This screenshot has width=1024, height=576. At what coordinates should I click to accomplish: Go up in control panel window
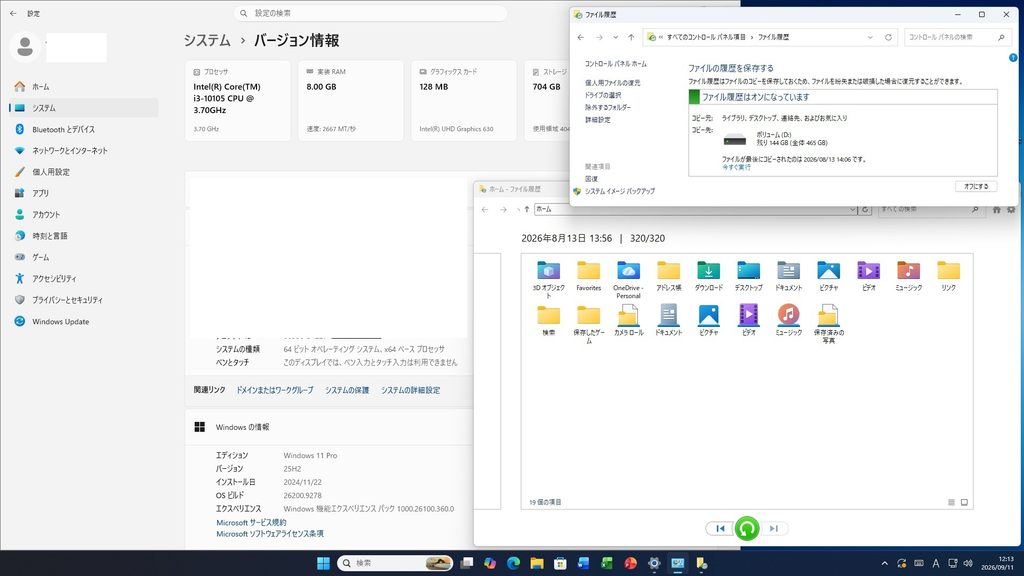[x=631, y=37]
